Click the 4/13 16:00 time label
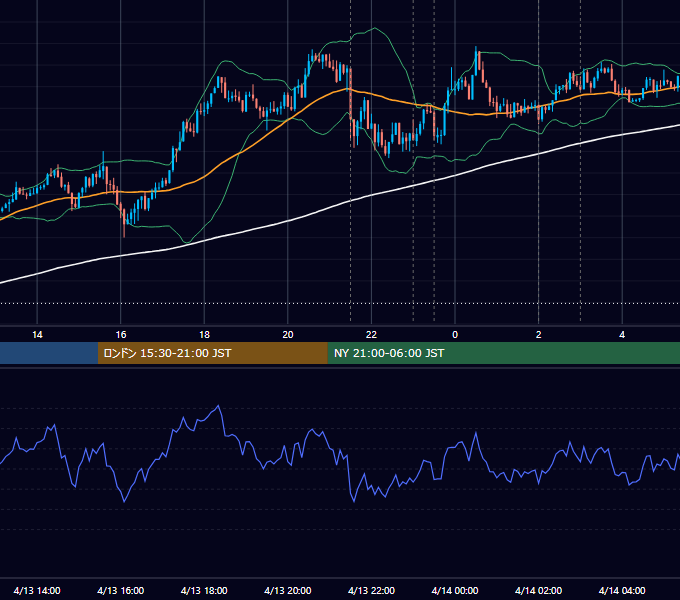This screenshot has height=600, width=680. pyautogui.click(x=121, y=590)
